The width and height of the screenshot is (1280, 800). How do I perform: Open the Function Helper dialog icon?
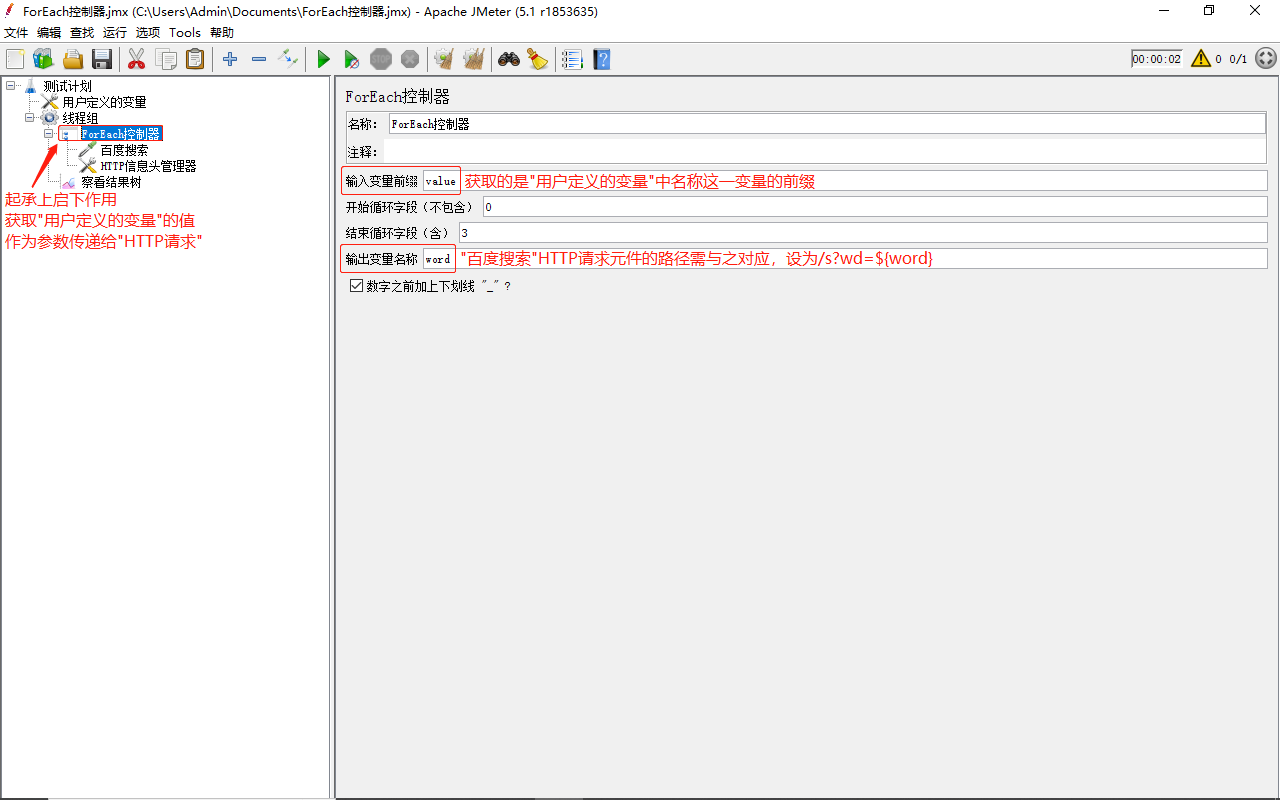(x=572, y=59)
